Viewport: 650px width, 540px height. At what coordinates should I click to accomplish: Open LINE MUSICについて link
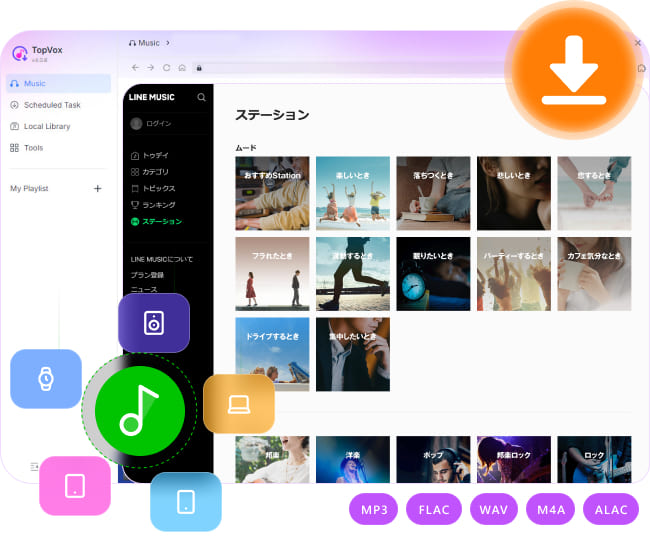tap(162, 259)
